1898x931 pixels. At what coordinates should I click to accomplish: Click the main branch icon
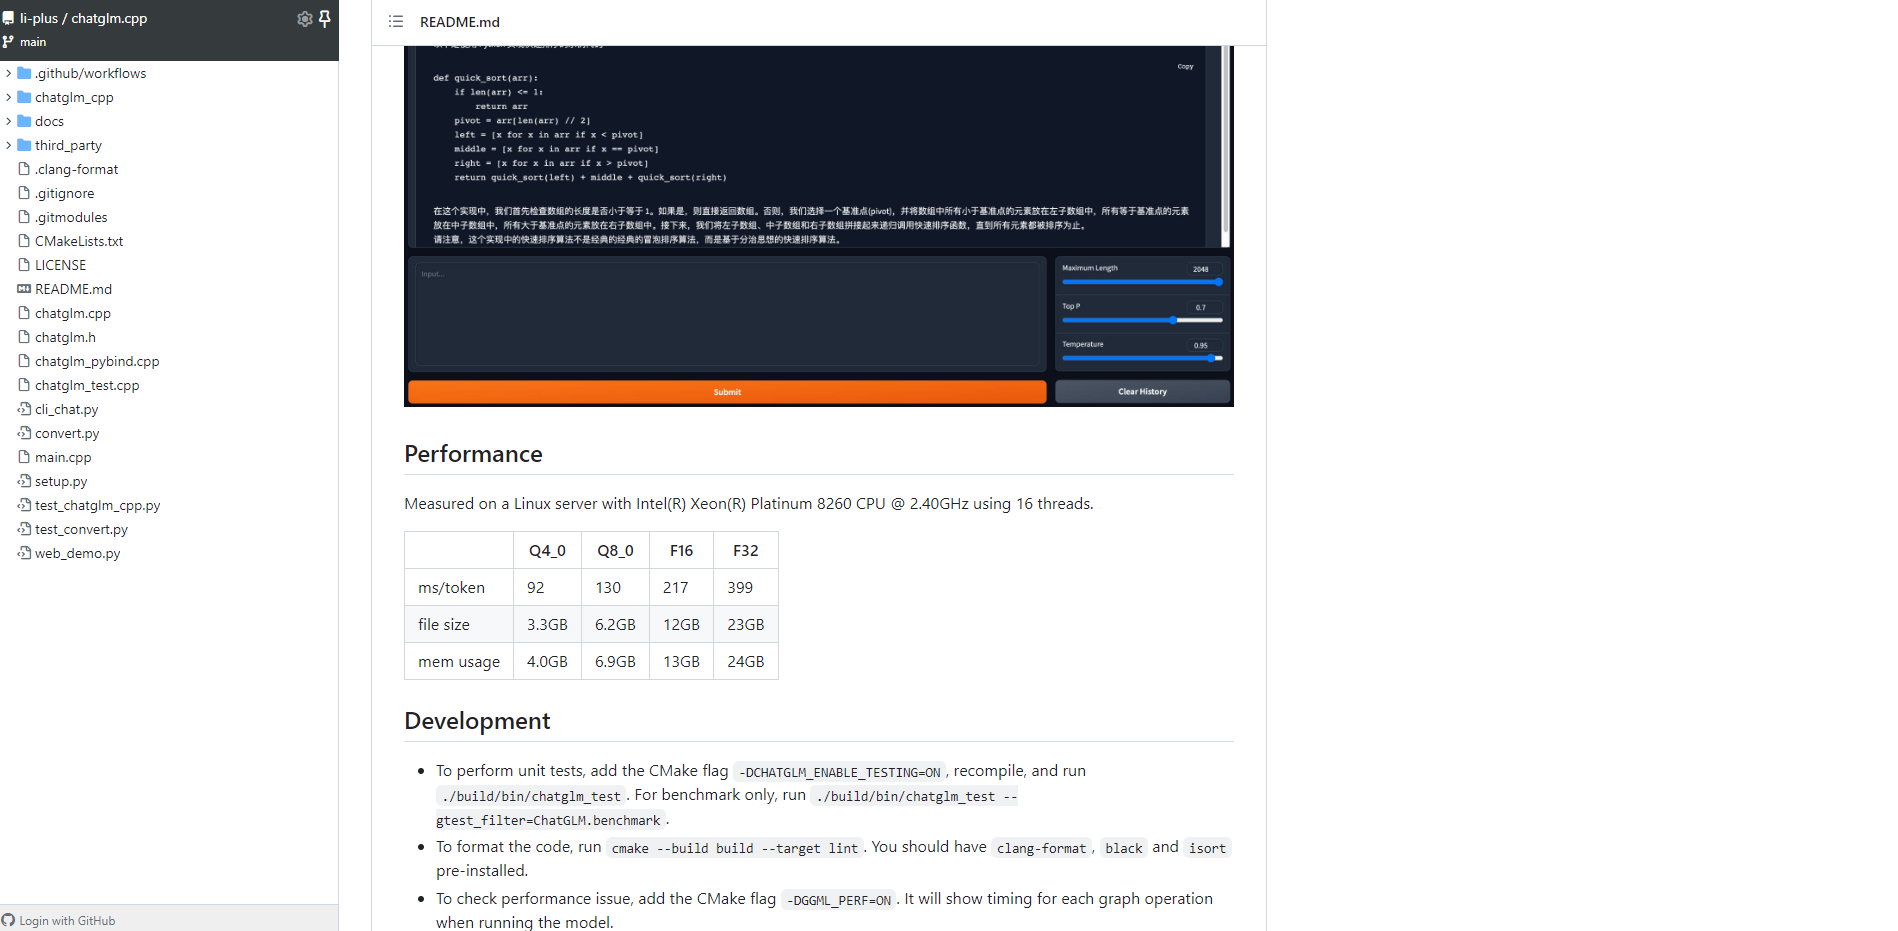pyautogui.click(x=9, y=42)
